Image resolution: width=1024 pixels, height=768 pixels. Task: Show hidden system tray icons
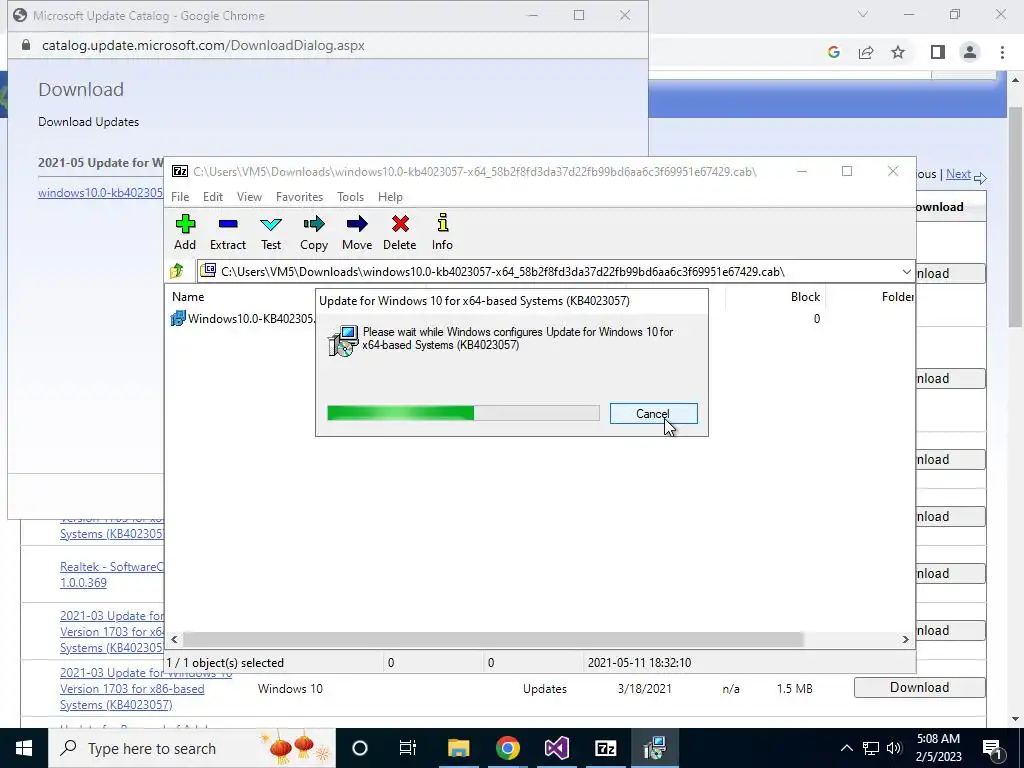(846, 748)
